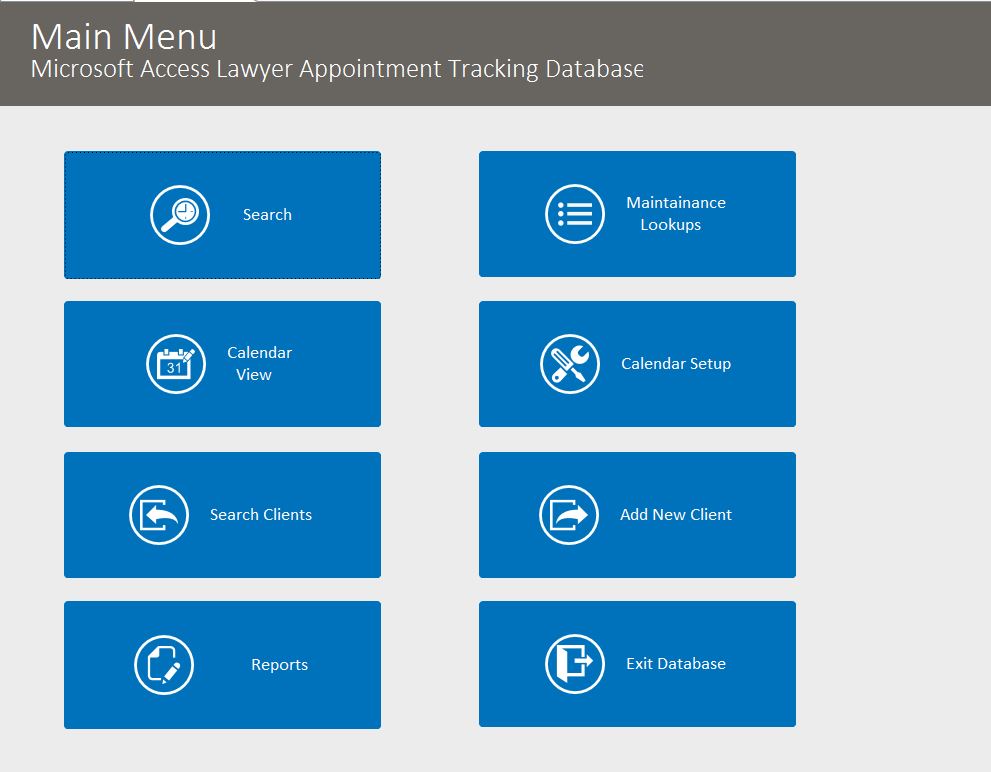Click the Search Clients button
991x772 pixels.
[x=222, y=515]
